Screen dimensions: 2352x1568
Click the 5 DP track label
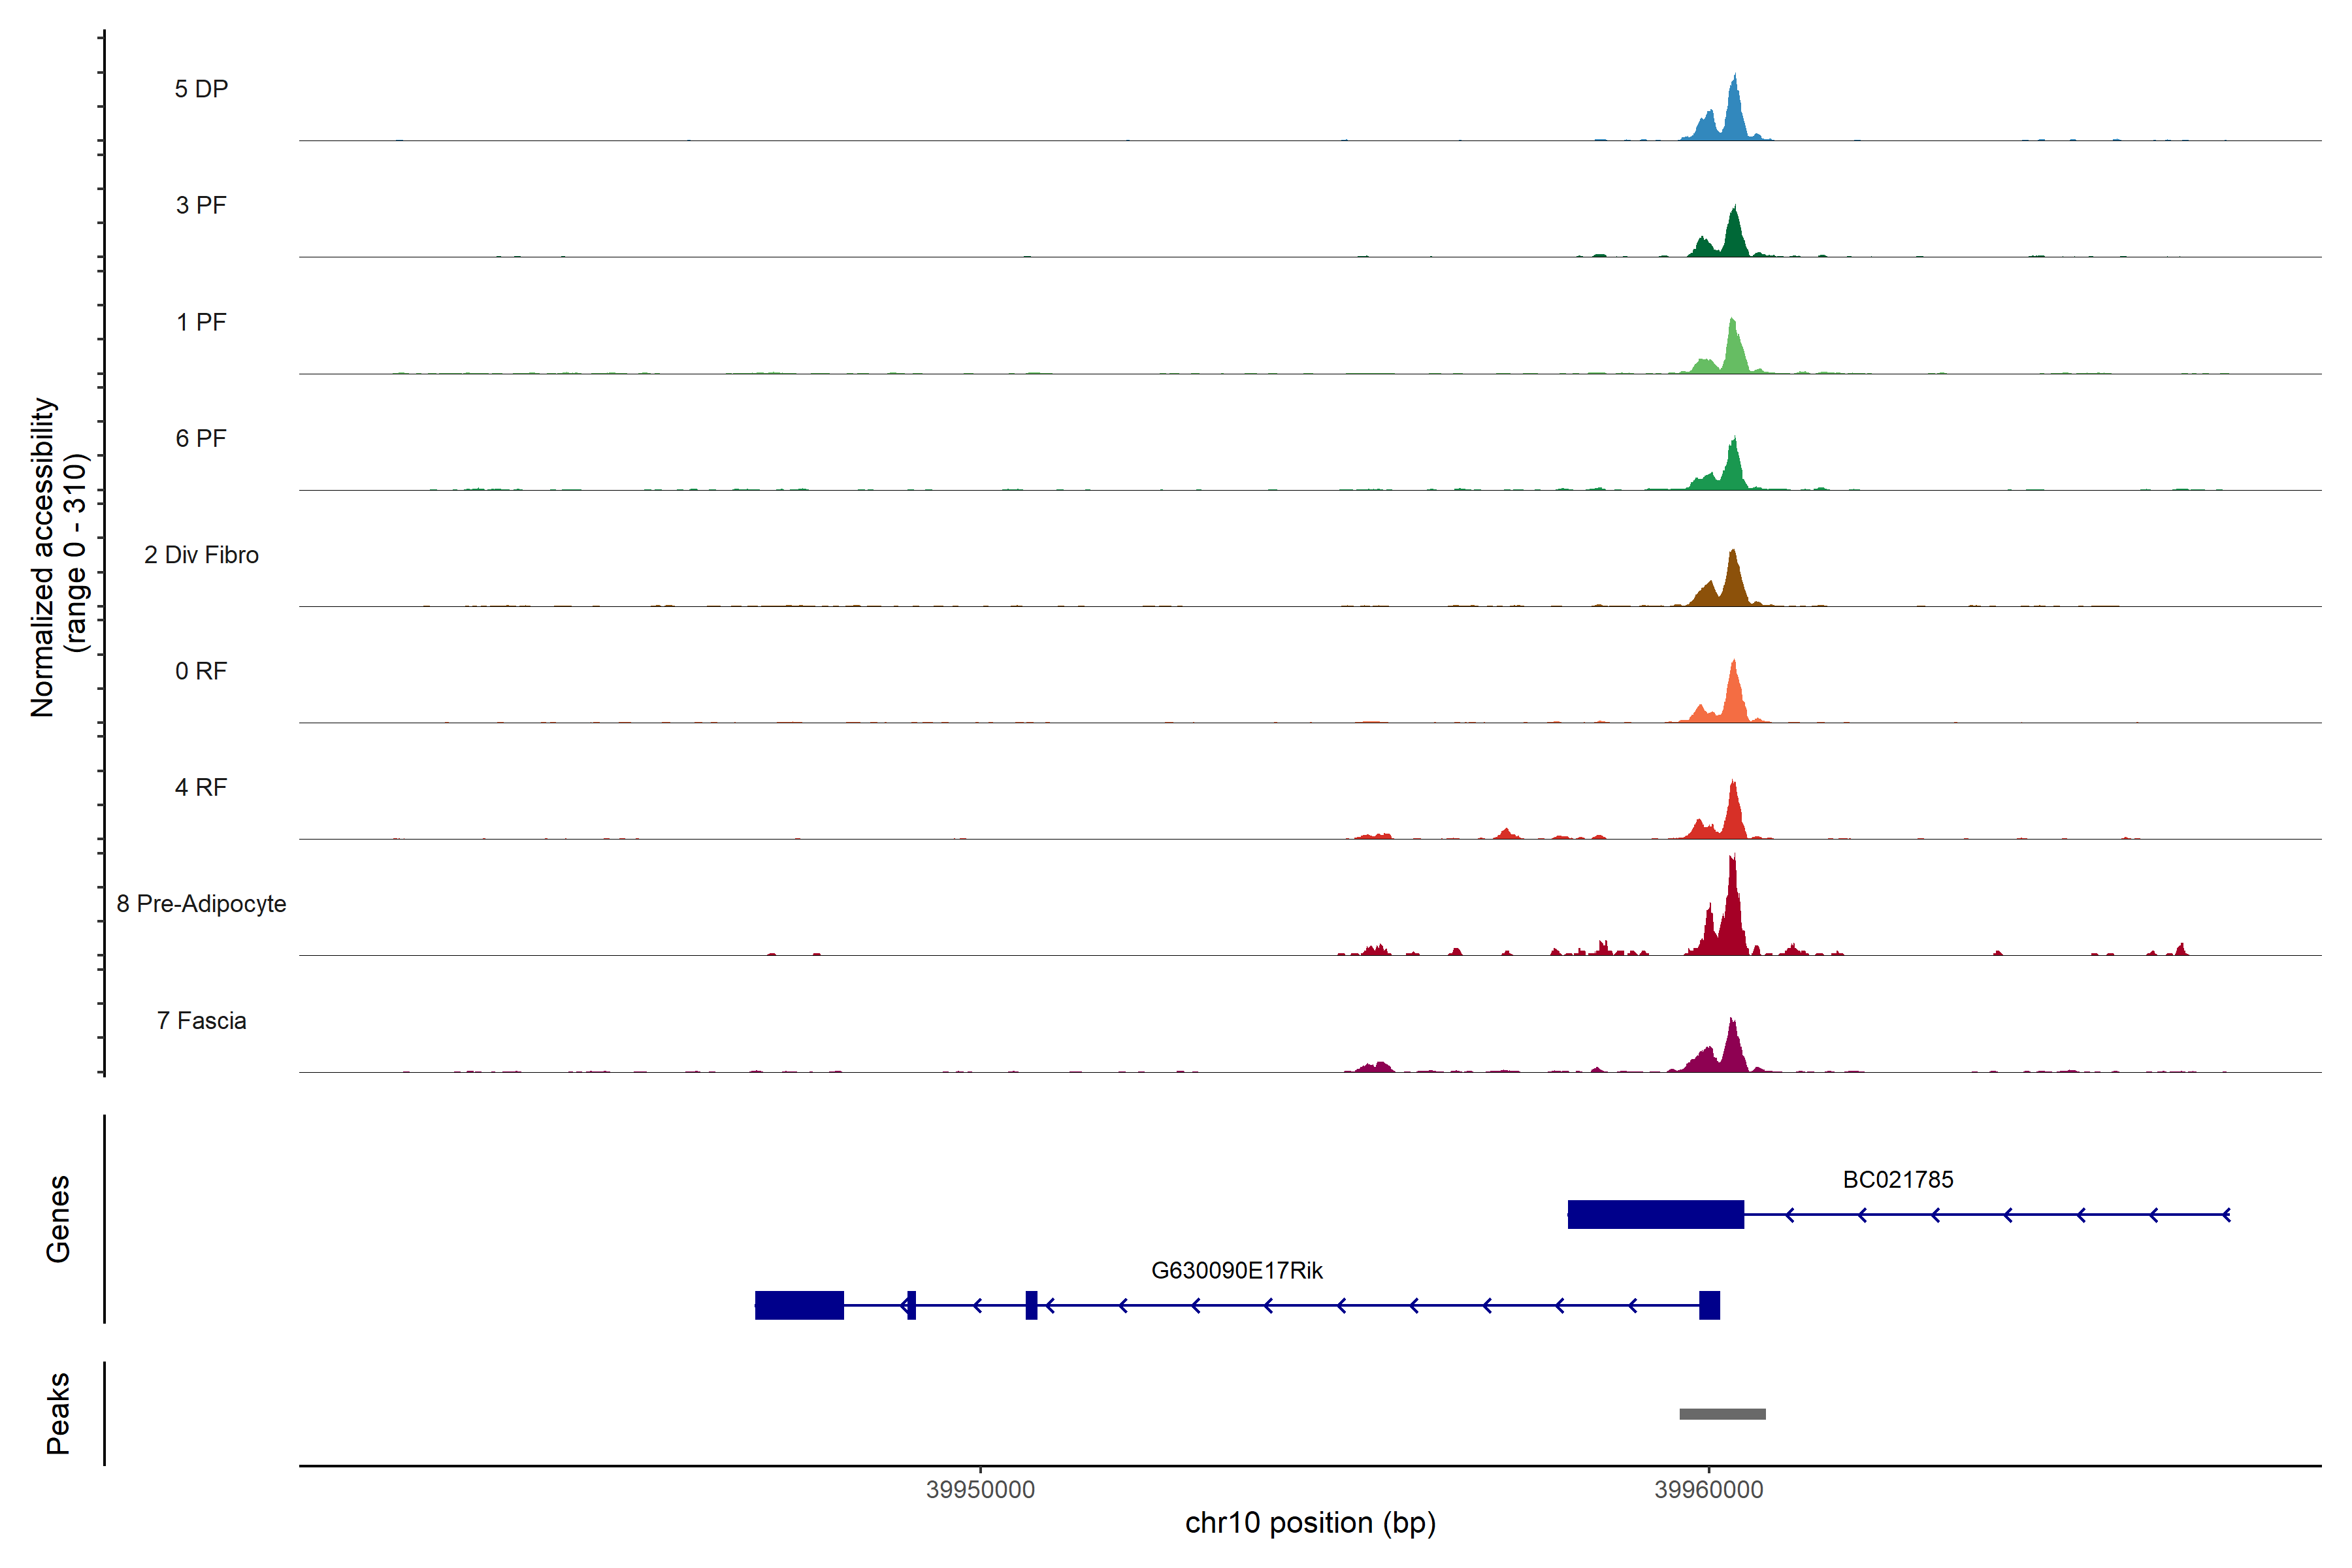pyautogui.click(x=201, y=89)
